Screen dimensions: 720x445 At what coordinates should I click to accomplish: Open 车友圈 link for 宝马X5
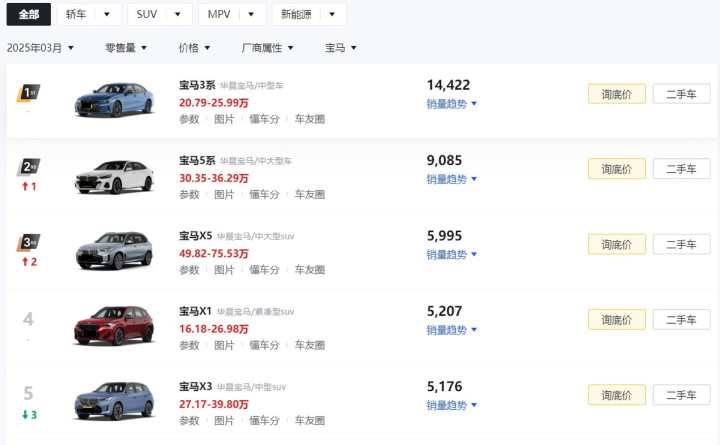coord(309,270)
